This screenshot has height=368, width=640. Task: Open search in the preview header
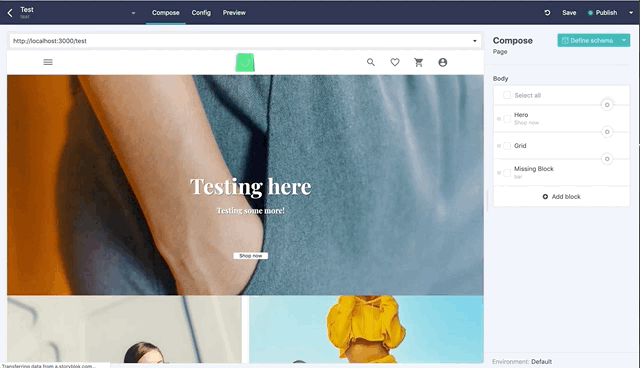[x=371, y=62]
